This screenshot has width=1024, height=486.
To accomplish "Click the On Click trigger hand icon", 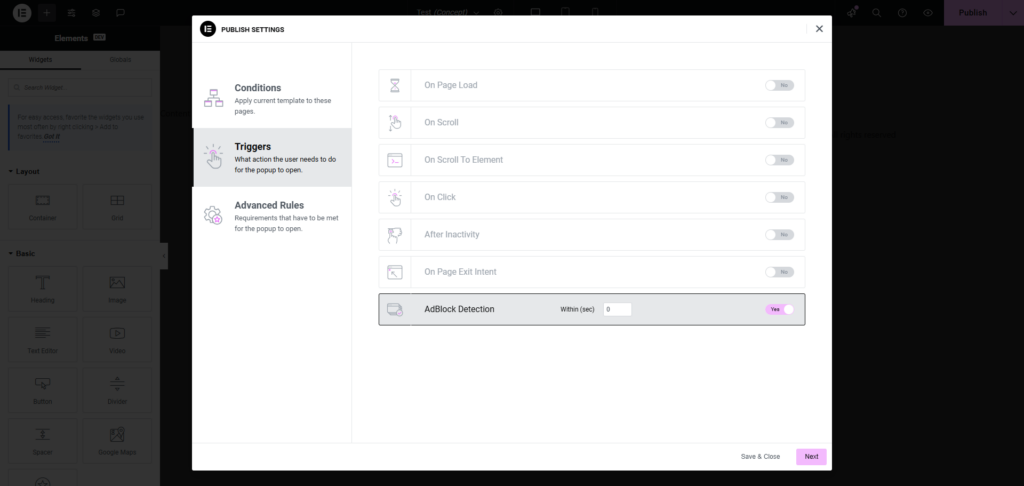I will (x=394, y=197).
